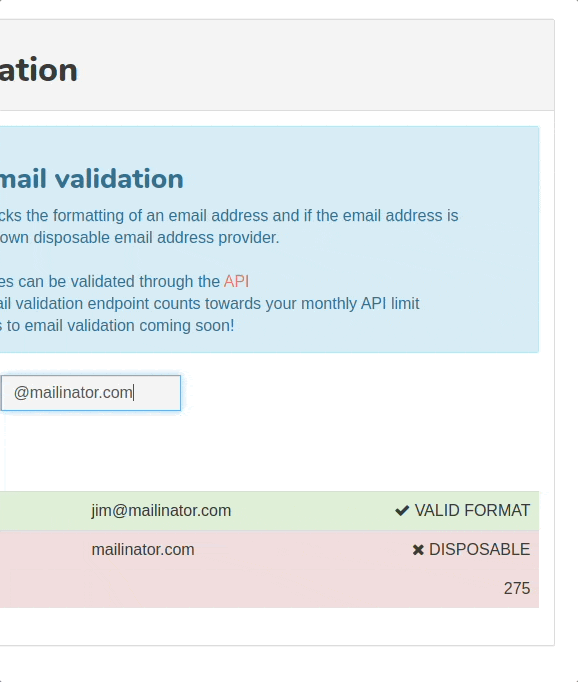Click the X icon beside DISPOSABLE
Image resolution: width=578 pixels, height=682 pixels.
418,550
